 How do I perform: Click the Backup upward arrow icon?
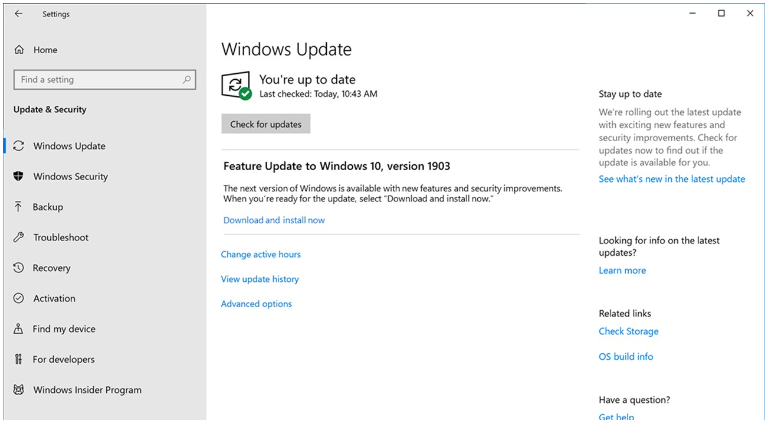pos(18,206)
